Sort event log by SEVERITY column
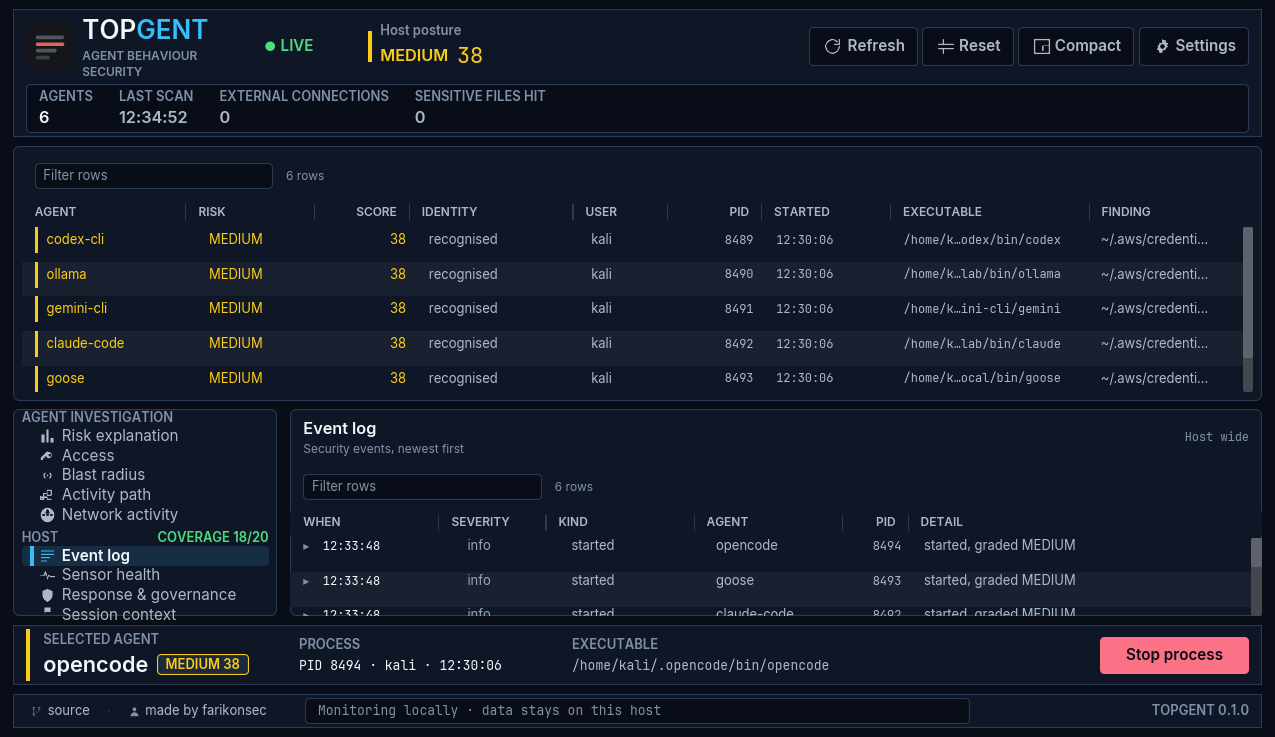Image resolution: width=1275 pixels, height=737 pixels. (480, 522)
